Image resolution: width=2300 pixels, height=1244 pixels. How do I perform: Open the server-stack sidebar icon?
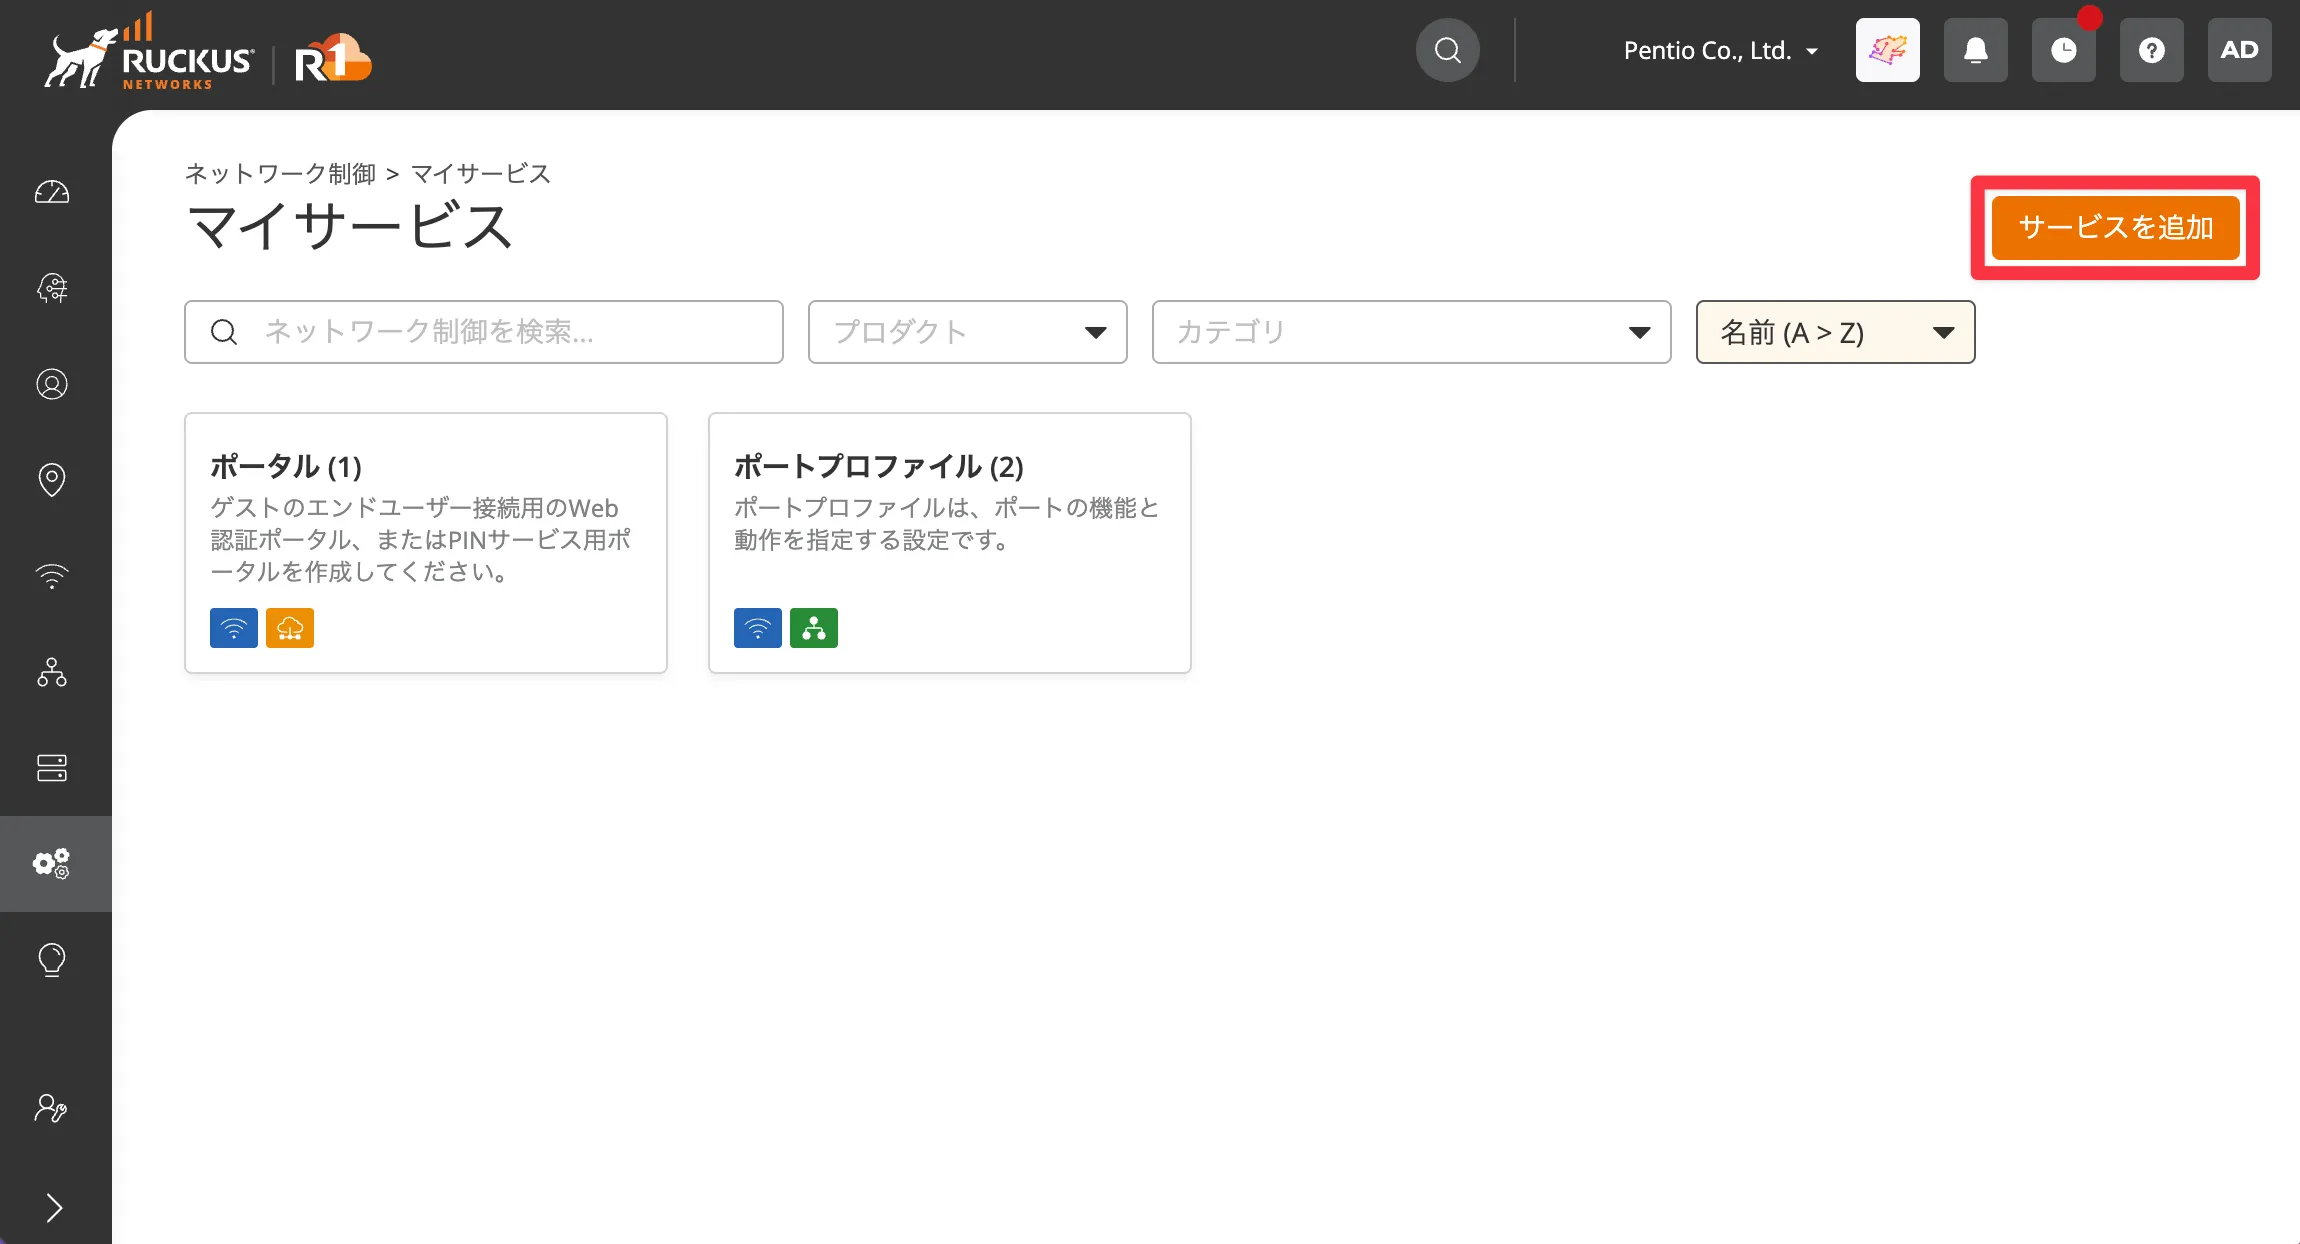52,768
